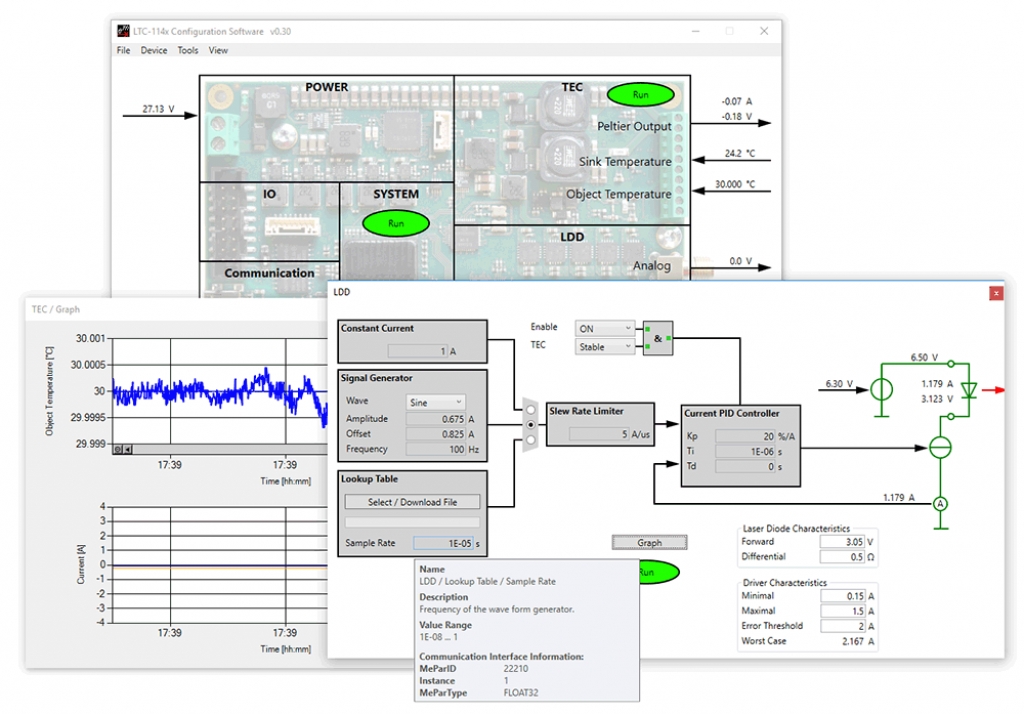Open the Device menu
This screenshot has width=1024, height=714.
(153, 50)
